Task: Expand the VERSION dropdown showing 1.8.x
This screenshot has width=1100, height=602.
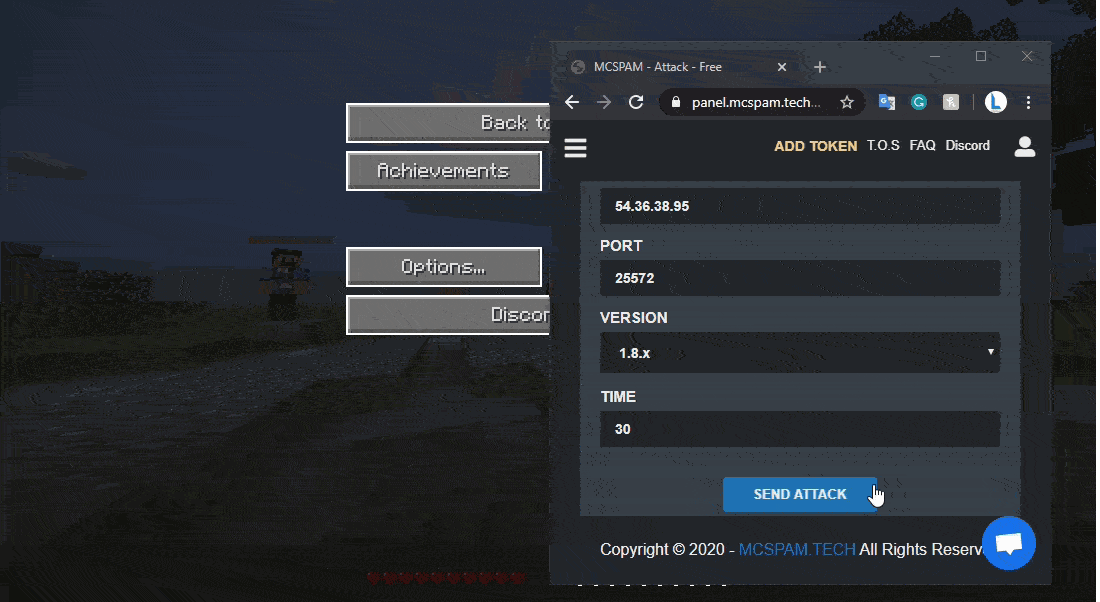Action: click(x=800, y=354)
